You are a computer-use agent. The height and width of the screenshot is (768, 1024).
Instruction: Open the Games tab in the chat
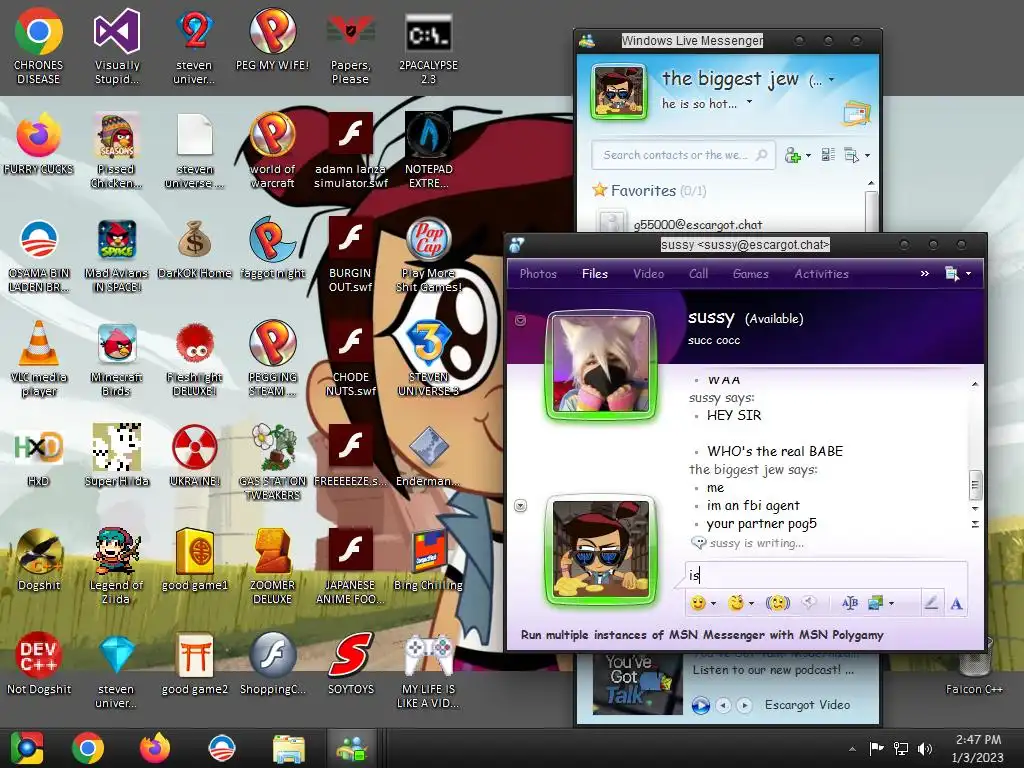pyautogui.click(x=750, y=274)
